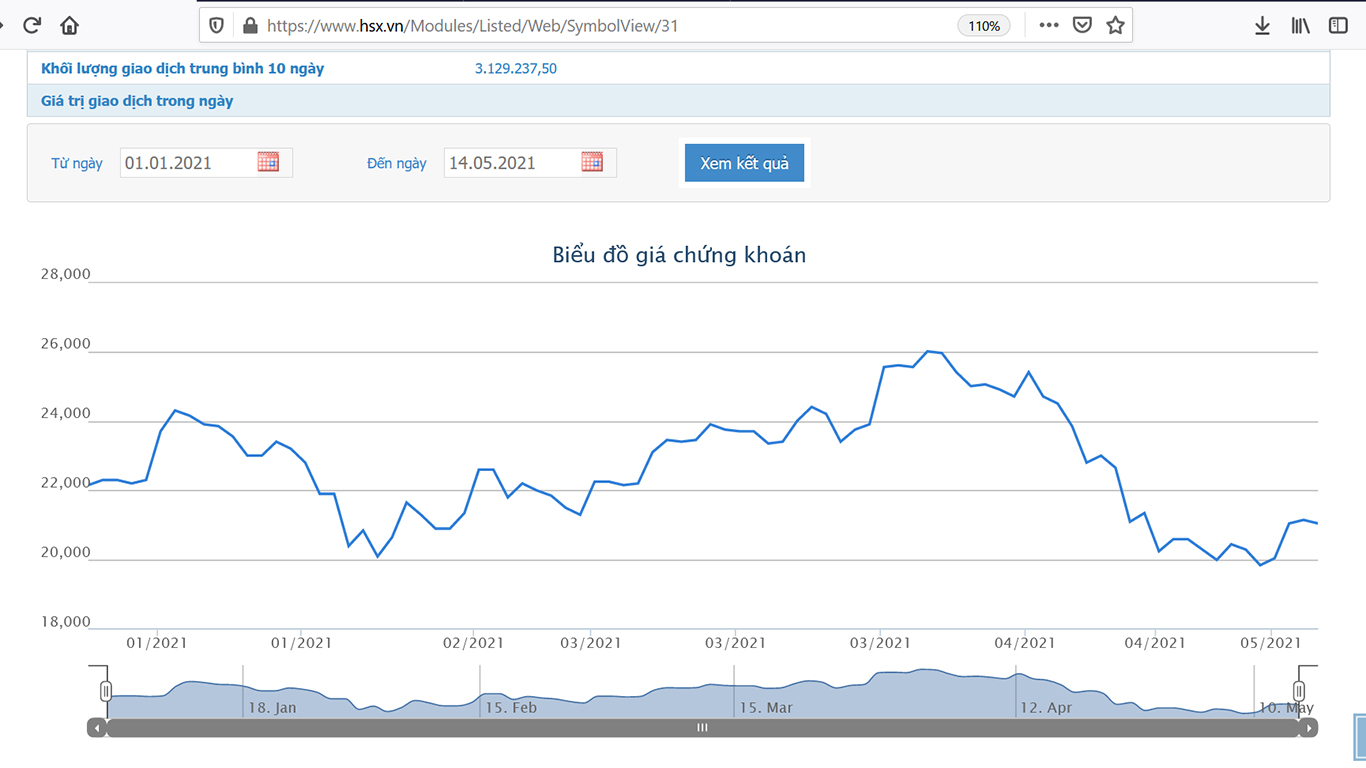Open the Downloads arrow icon
Screen dimensions: 1366x768
[1262, 25]
